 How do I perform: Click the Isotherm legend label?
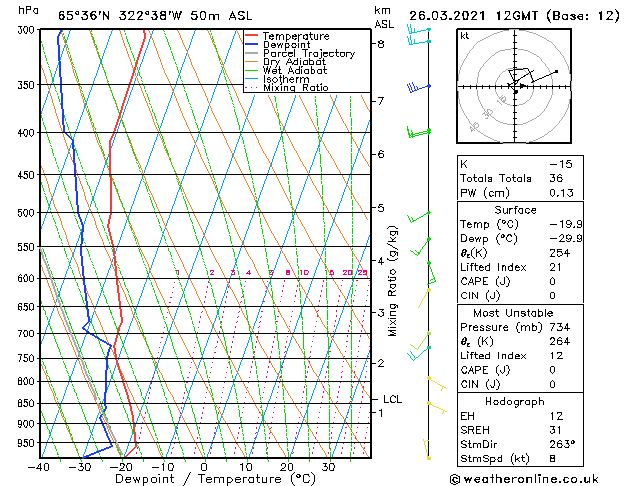[286, 79]
